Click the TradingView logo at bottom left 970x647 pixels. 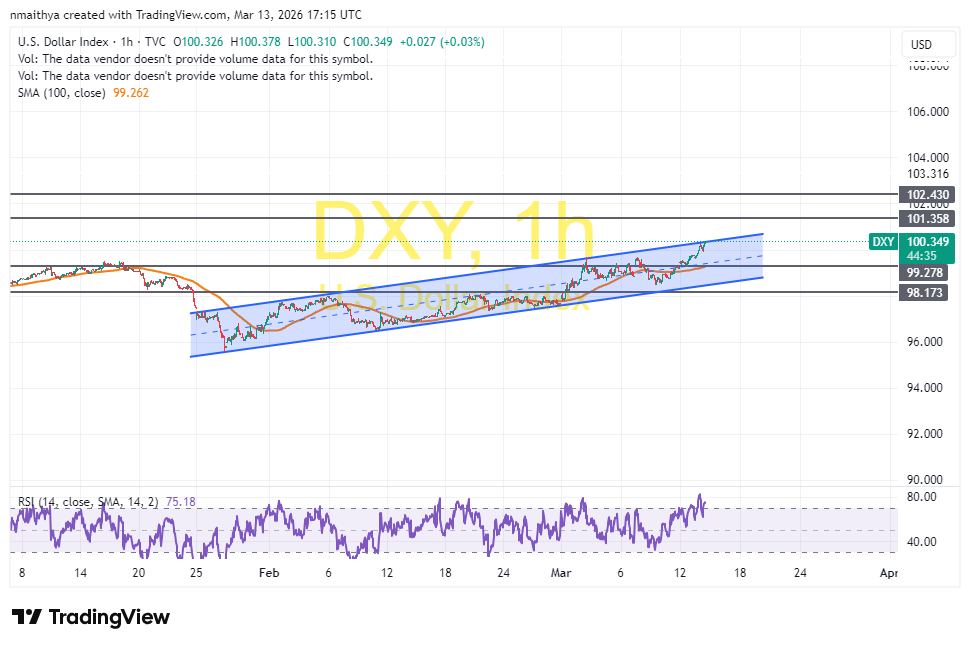[x=90, y=617]
